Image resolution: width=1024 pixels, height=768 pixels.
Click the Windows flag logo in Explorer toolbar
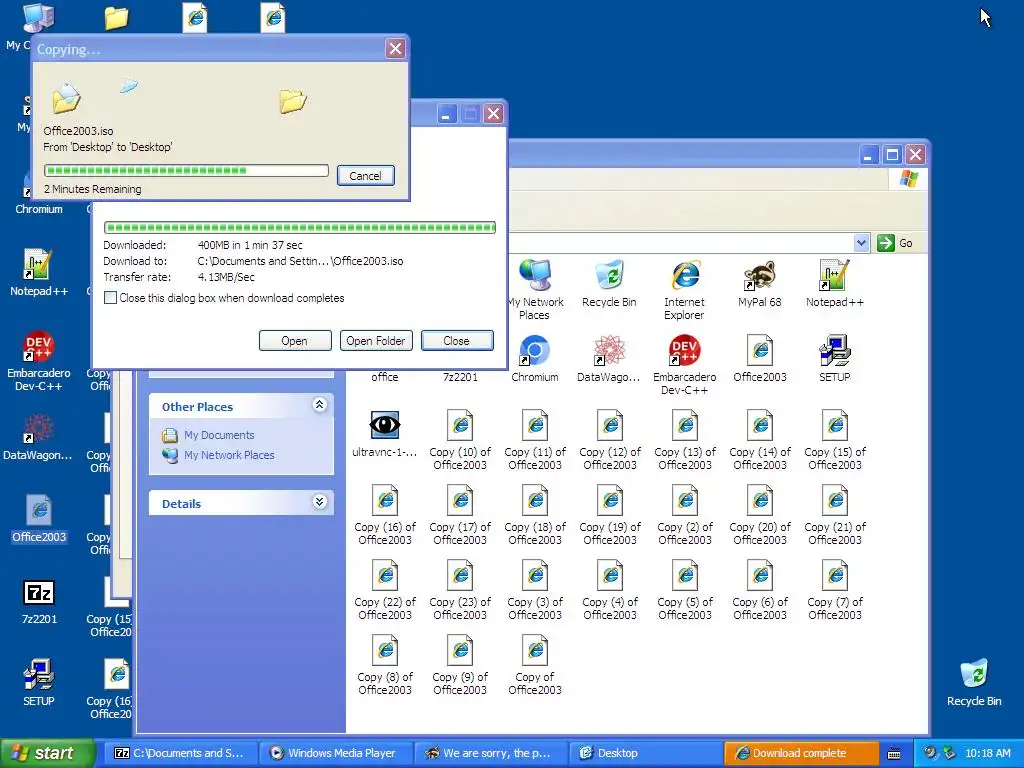pos(908,178)
